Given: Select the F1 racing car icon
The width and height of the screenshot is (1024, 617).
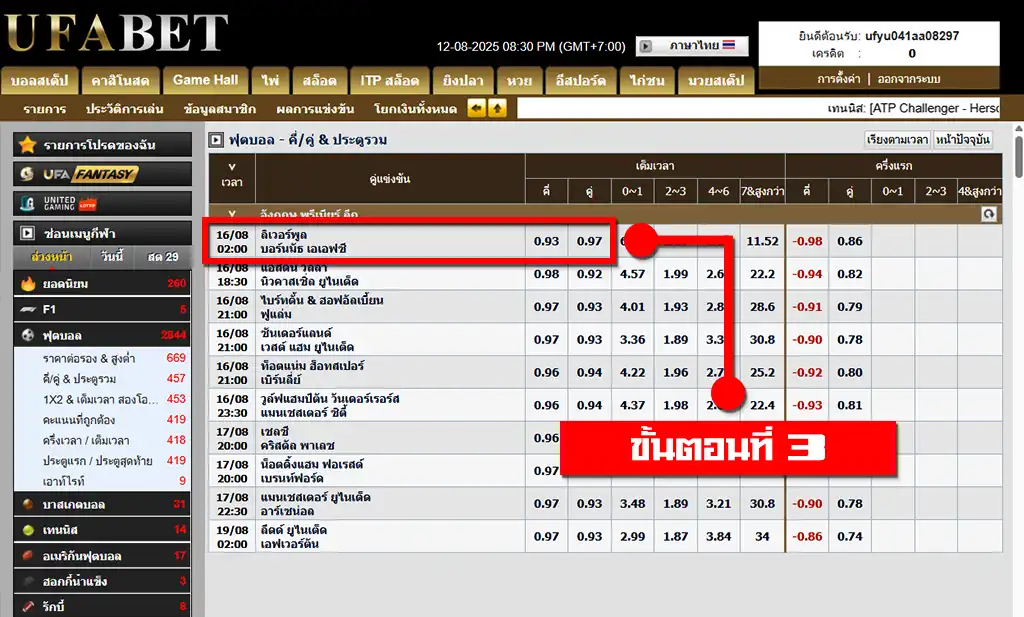Looking at the screenshot, I should click(x=28, y=309).
